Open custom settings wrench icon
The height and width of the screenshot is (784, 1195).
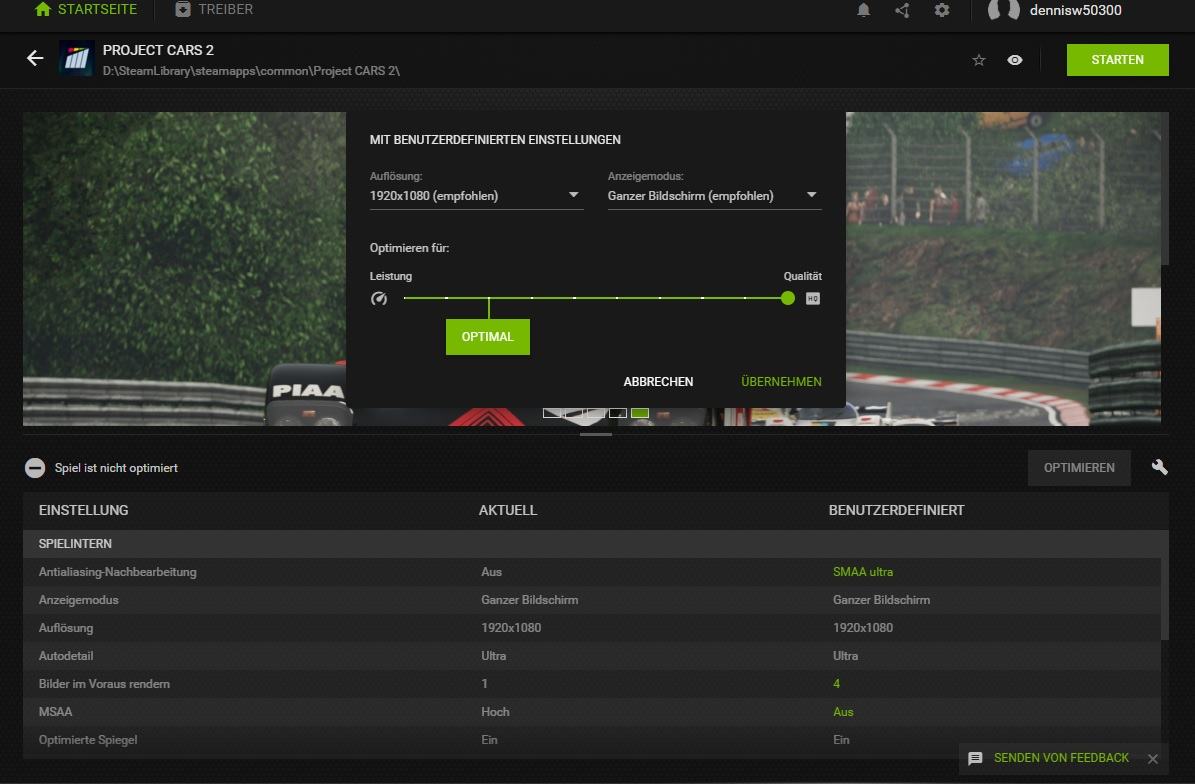coord(1159,467)
